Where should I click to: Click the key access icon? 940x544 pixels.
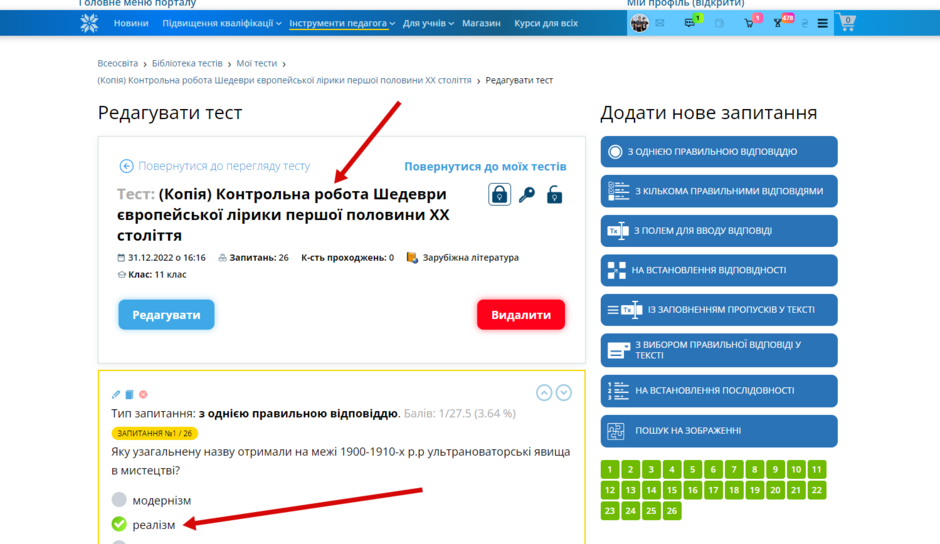(526, 194)
